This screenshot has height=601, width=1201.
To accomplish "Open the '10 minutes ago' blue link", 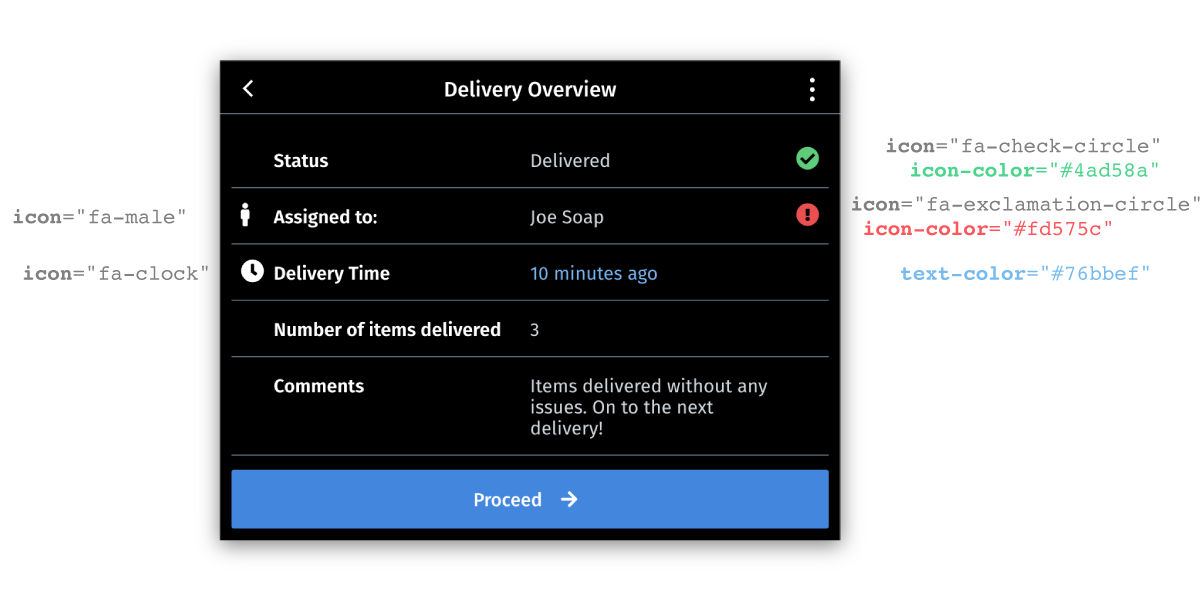I will pyautogui.click(x=594, y=273).
